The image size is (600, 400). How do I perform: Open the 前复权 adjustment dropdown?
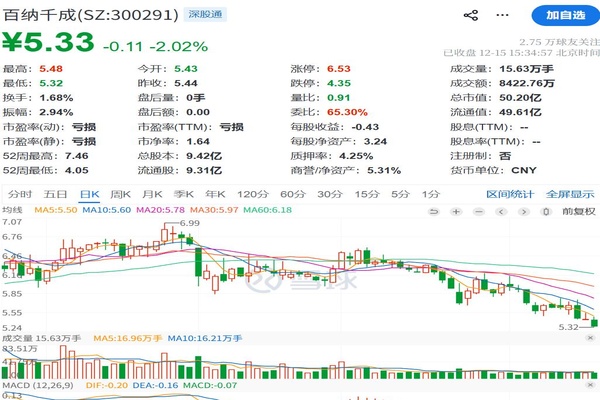[x=579, y=212]
